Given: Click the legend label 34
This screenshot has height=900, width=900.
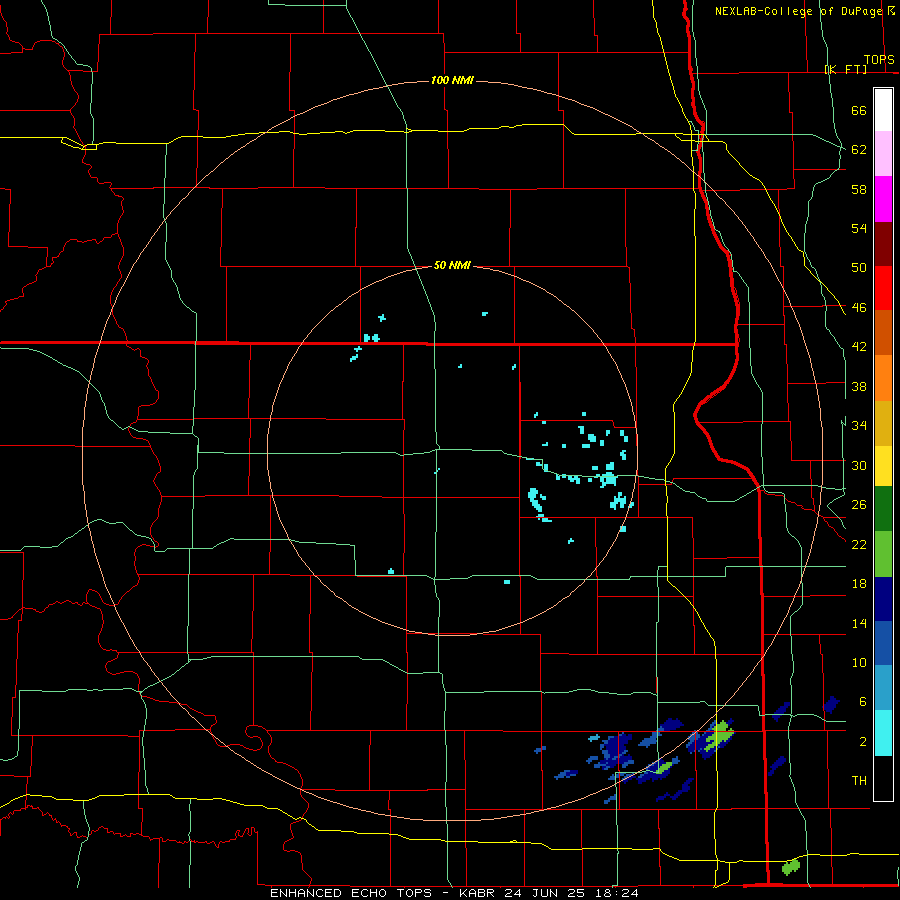Looking at the screenshot, I should 859,425.
